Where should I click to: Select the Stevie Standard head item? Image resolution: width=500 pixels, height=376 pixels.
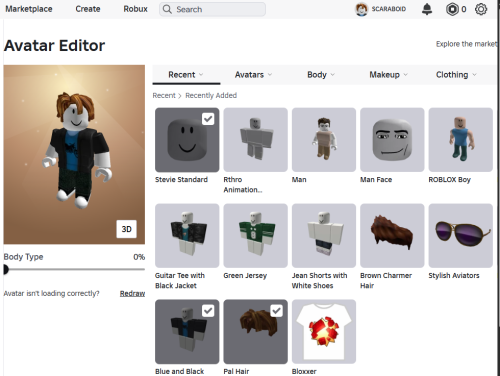pos(187,140)
